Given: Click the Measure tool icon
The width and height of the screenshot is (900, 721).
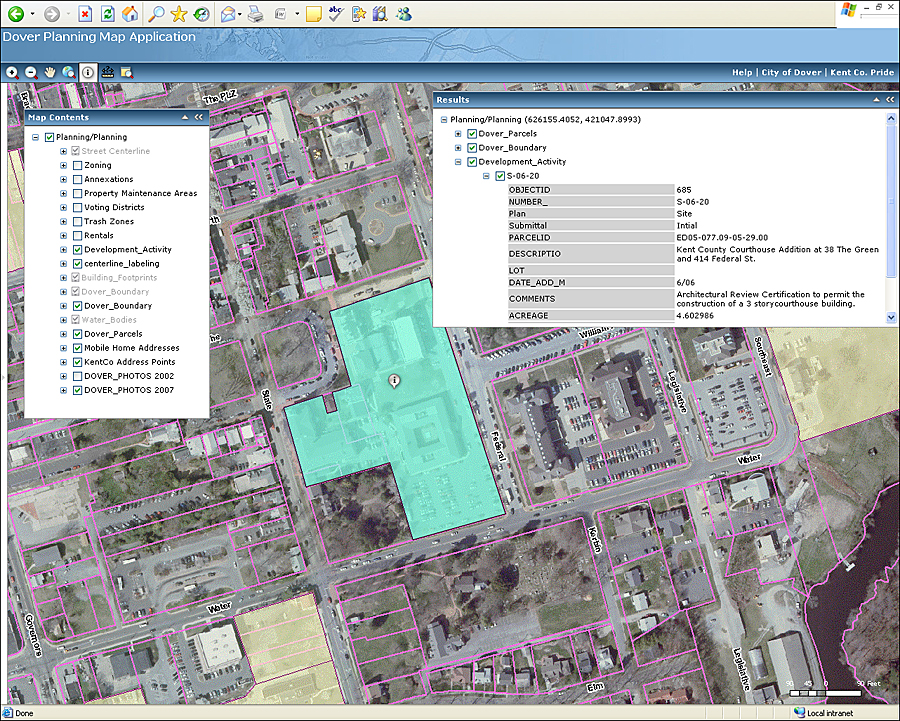Looking at the screenshot, I should [x=108, y=73].
